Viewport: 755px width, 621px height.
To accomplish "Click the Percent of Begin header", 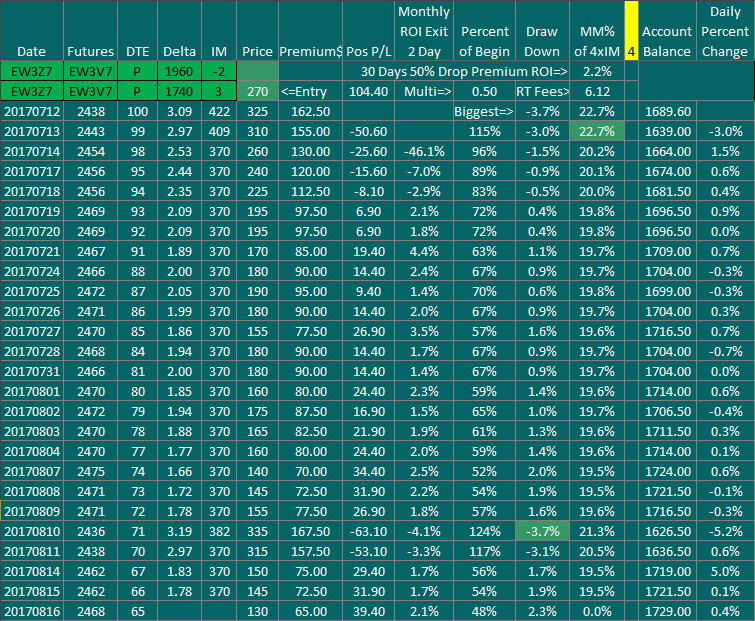I will tap(484, 31).
